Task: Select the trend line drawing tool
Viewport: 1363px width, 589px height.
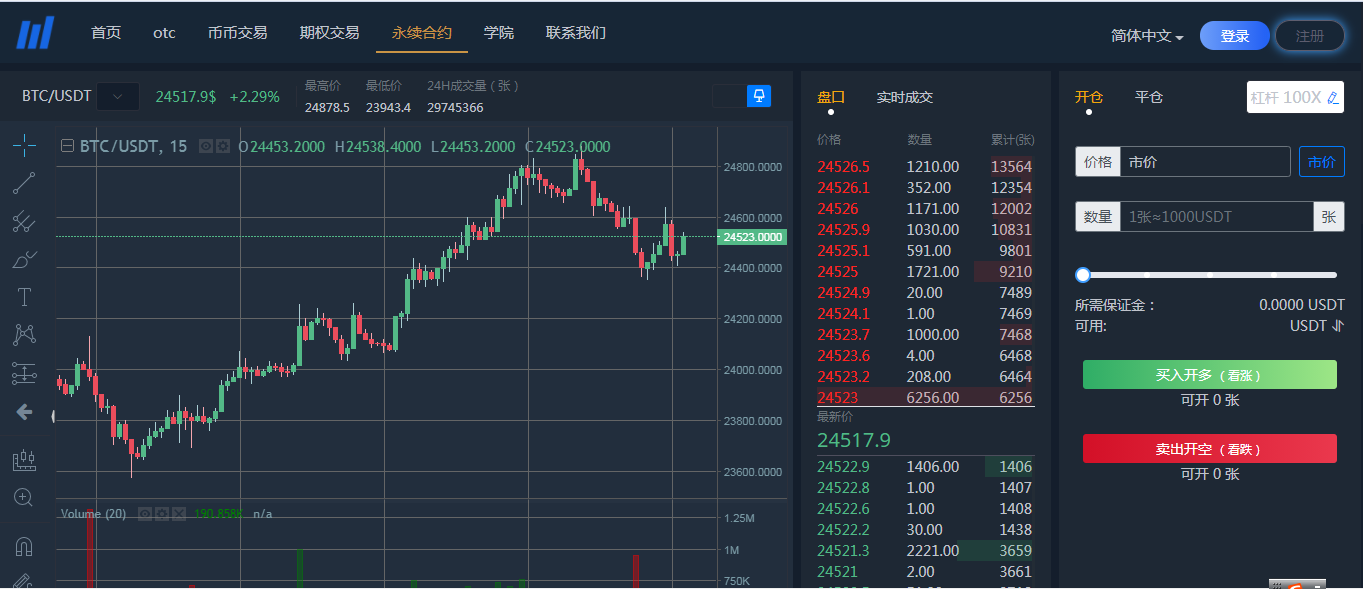Action: pyautogui.click(x=24, y=183)
